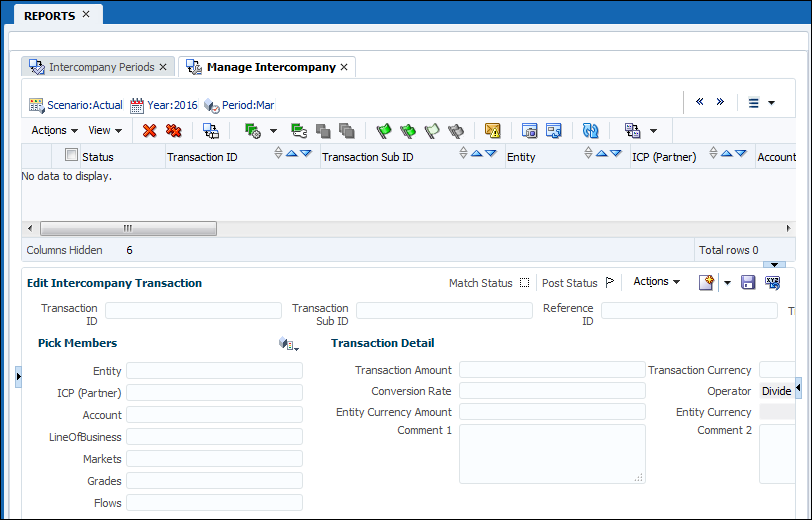The width and height of the screenshot is (812, 520).
Task: Click the red X delete icon
Action: [x=150, y=131]
